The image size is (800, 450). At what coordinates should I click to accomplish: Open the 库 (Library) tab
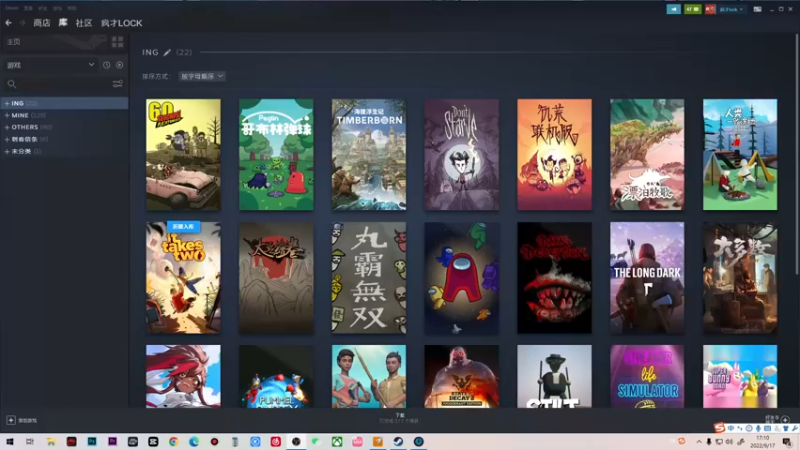pos(63,22)
